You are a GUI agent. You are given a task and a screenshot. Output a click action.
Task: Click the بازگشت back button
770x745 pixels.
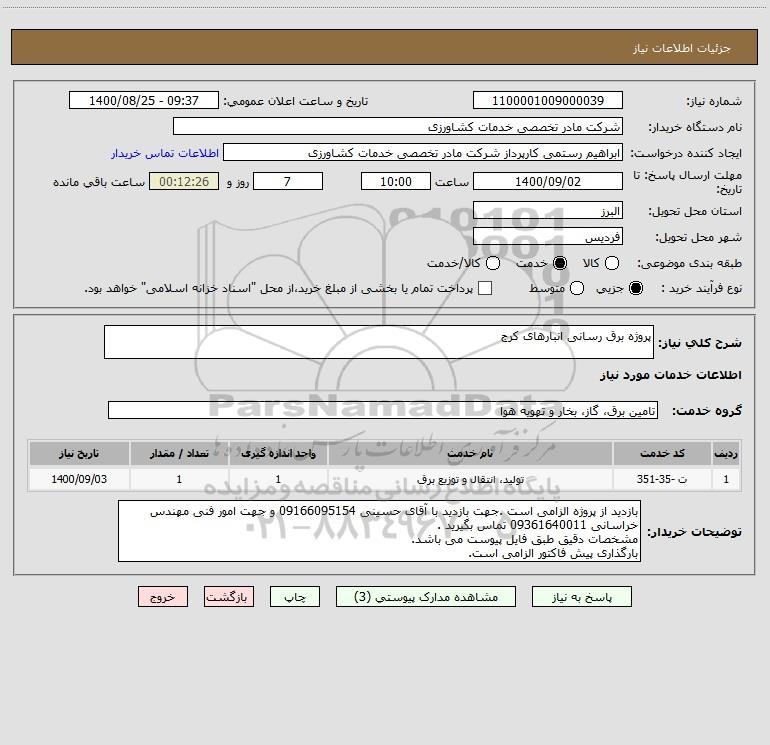pyautogui.click(x=229, y=597)
